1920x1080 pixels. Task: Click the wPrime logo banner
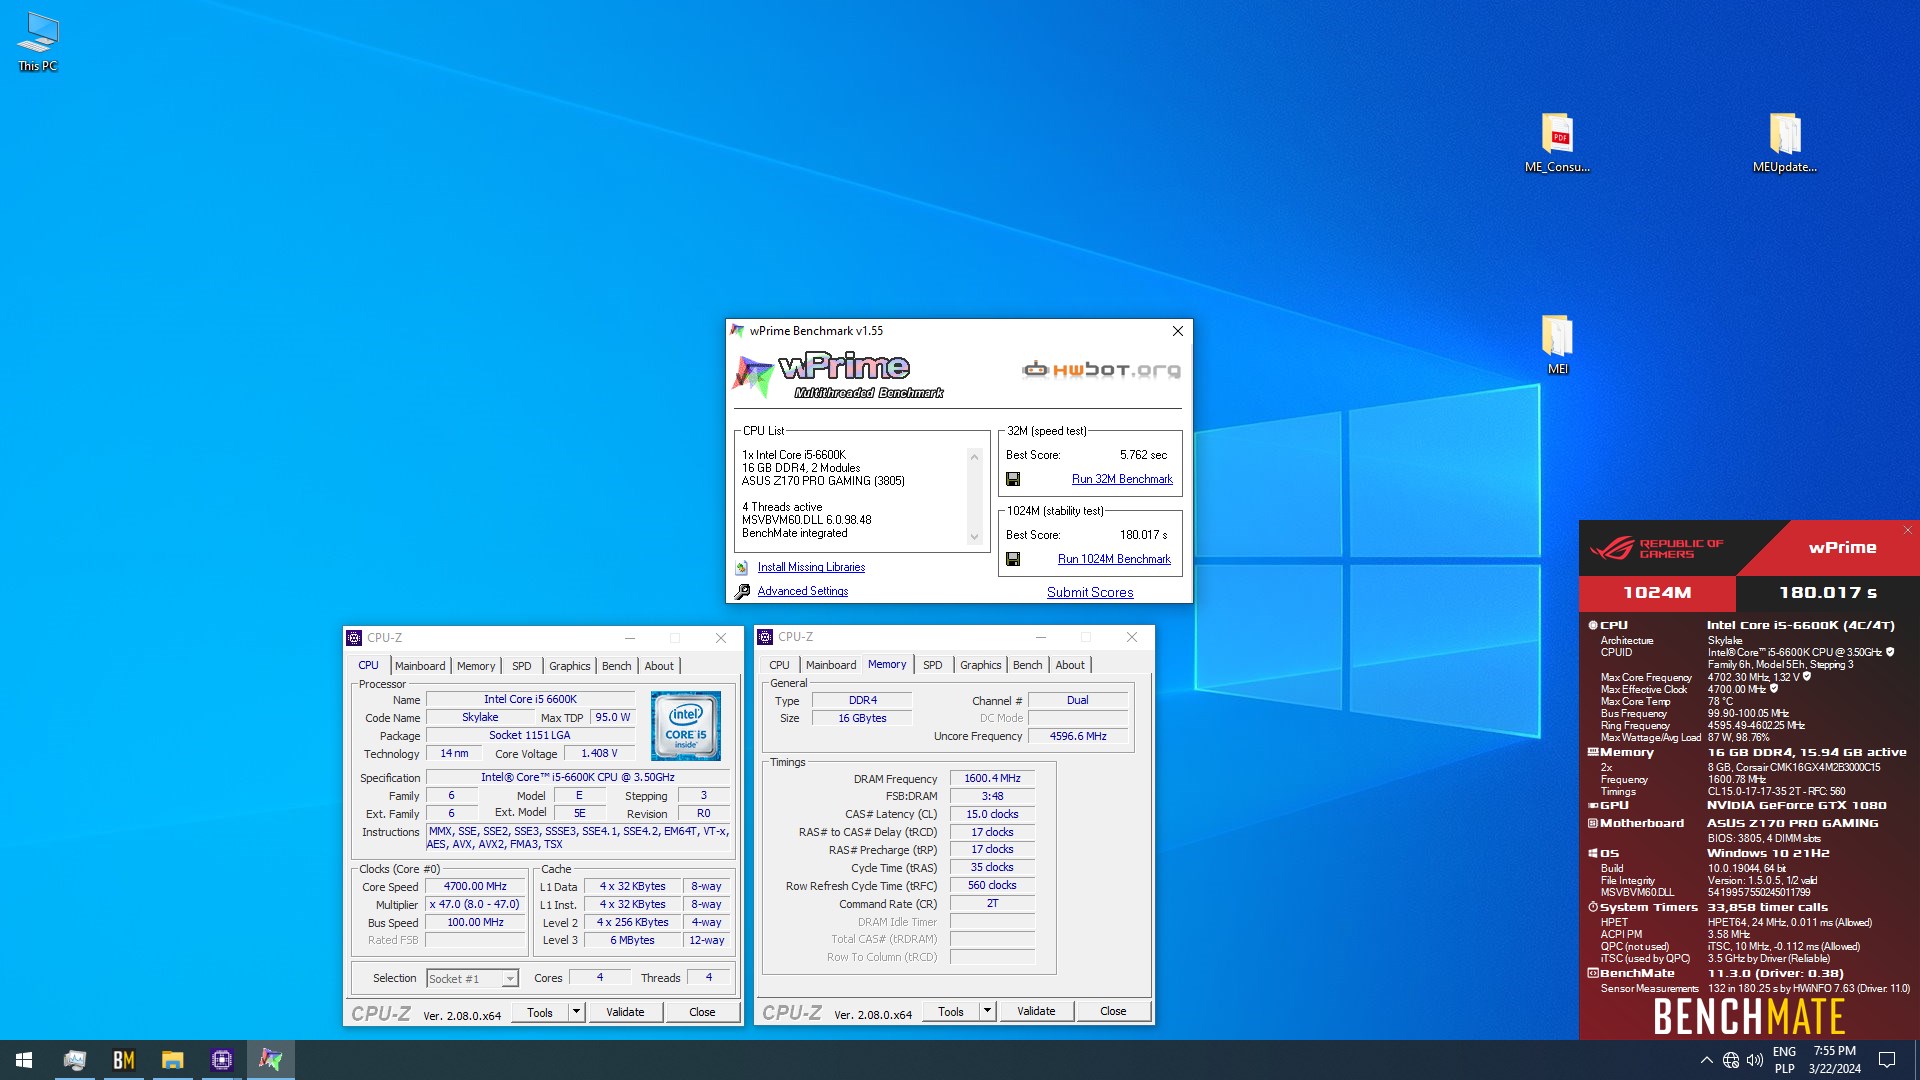coord(840,375)
